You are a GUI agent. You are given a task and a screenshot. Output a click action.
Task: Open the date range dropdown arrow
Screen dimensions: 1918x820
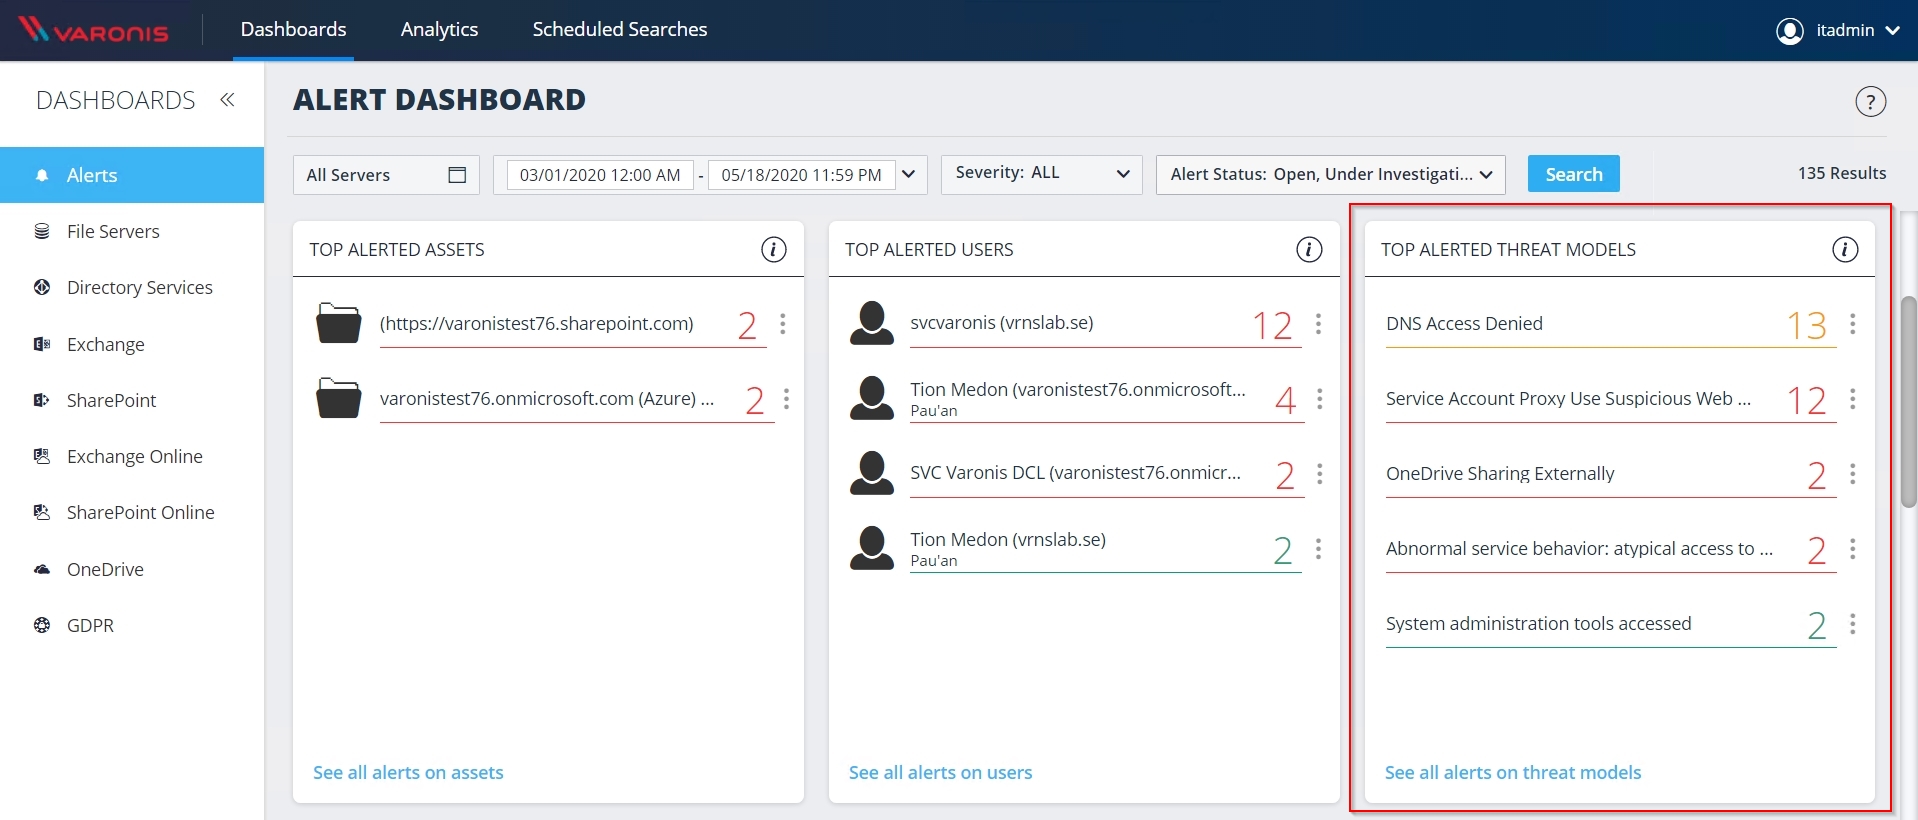[x=908, y=174]
